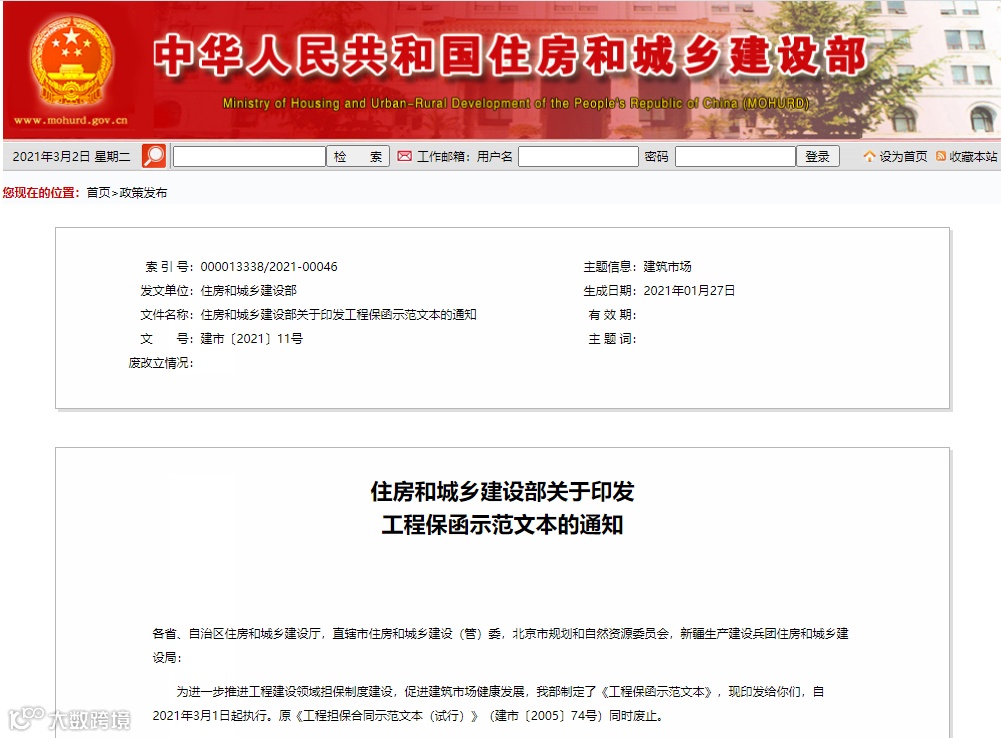Select the theme value 建筑市场
Viewport: 1001px width, 738px height.
[x=667, y=267]
